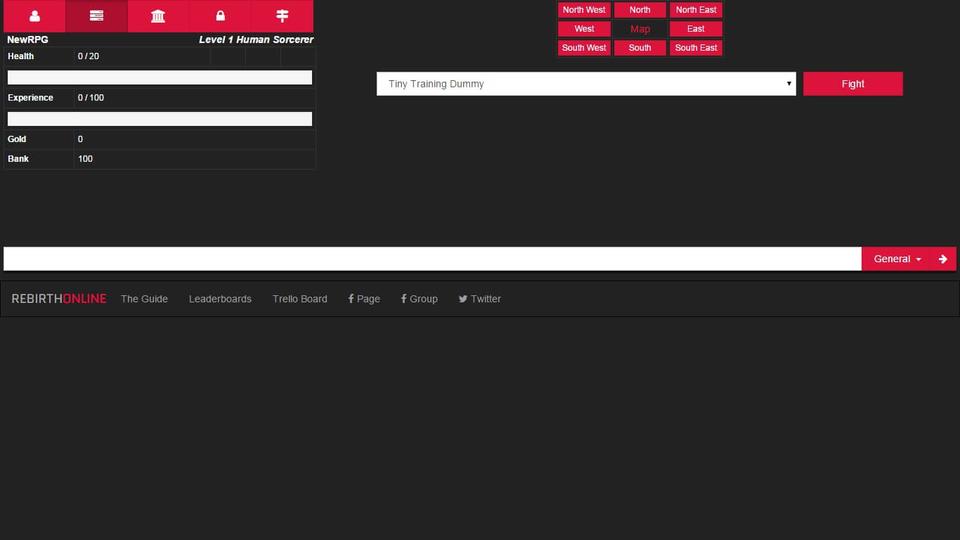Open the character profile icon tab
960x540 pixels.
(x=35, y=16)
